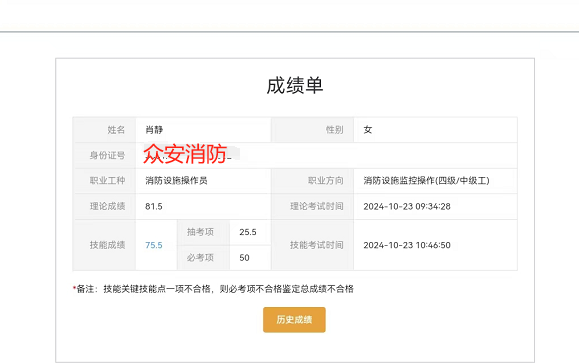Click the 姓名 label cell
The width and height of the screenshot is (579, 363).
(x=105, y=130)
